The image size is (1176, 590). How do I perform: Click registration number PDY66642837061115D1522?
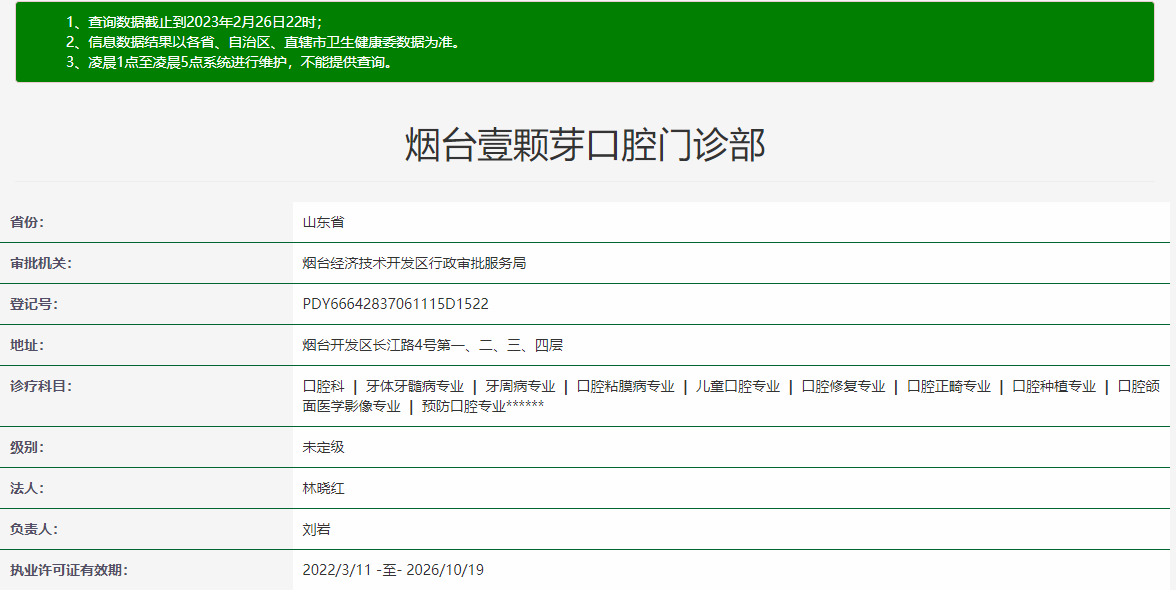[395, 304]
